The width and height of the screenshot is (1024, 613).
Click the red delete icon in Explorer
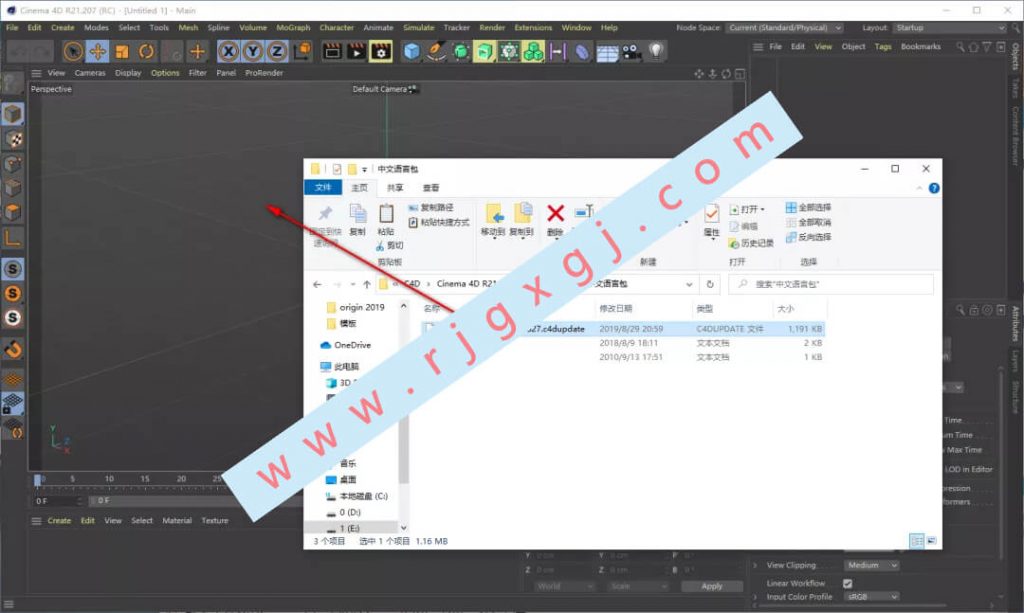(x=555, y=213)
